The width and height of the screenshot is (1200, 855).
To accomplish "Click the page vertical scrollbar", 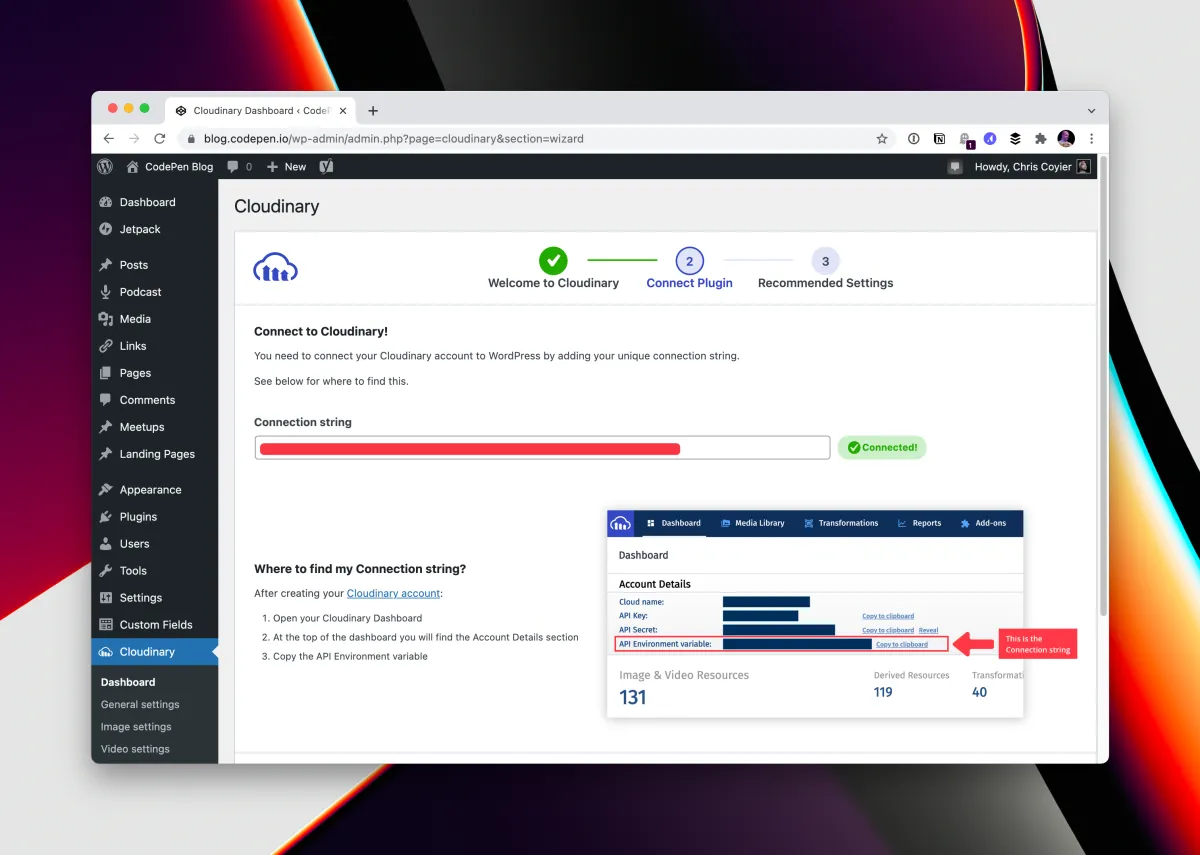I will click(1103, 385).
